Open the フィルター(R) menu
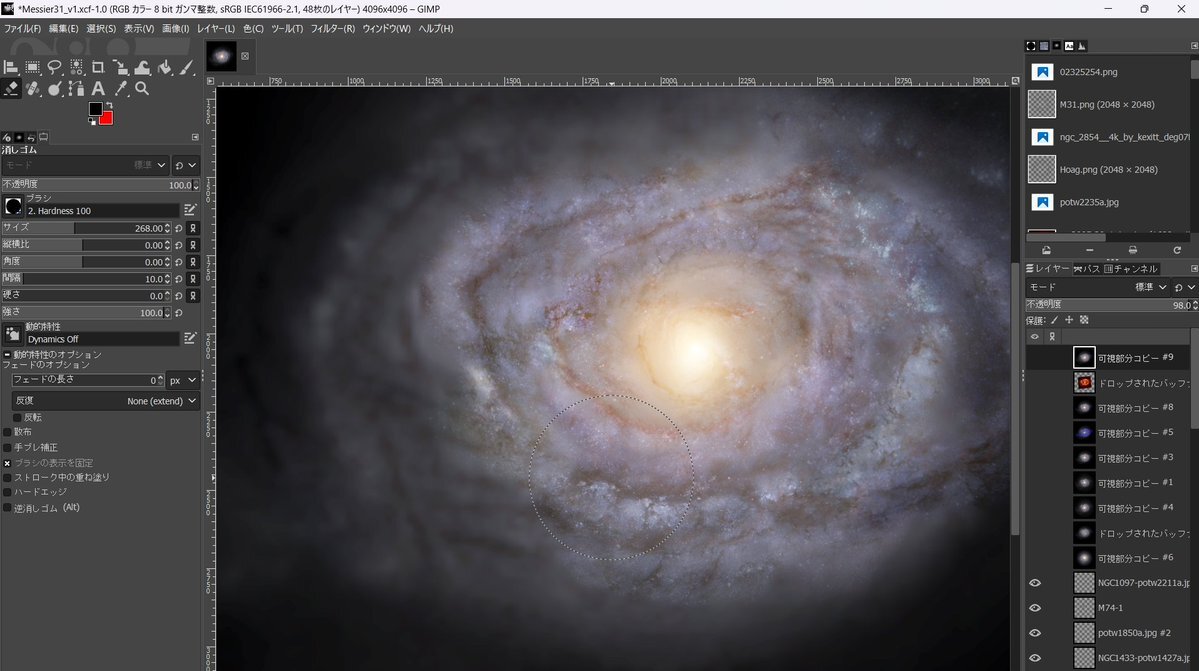 click(x=333, y=29)
